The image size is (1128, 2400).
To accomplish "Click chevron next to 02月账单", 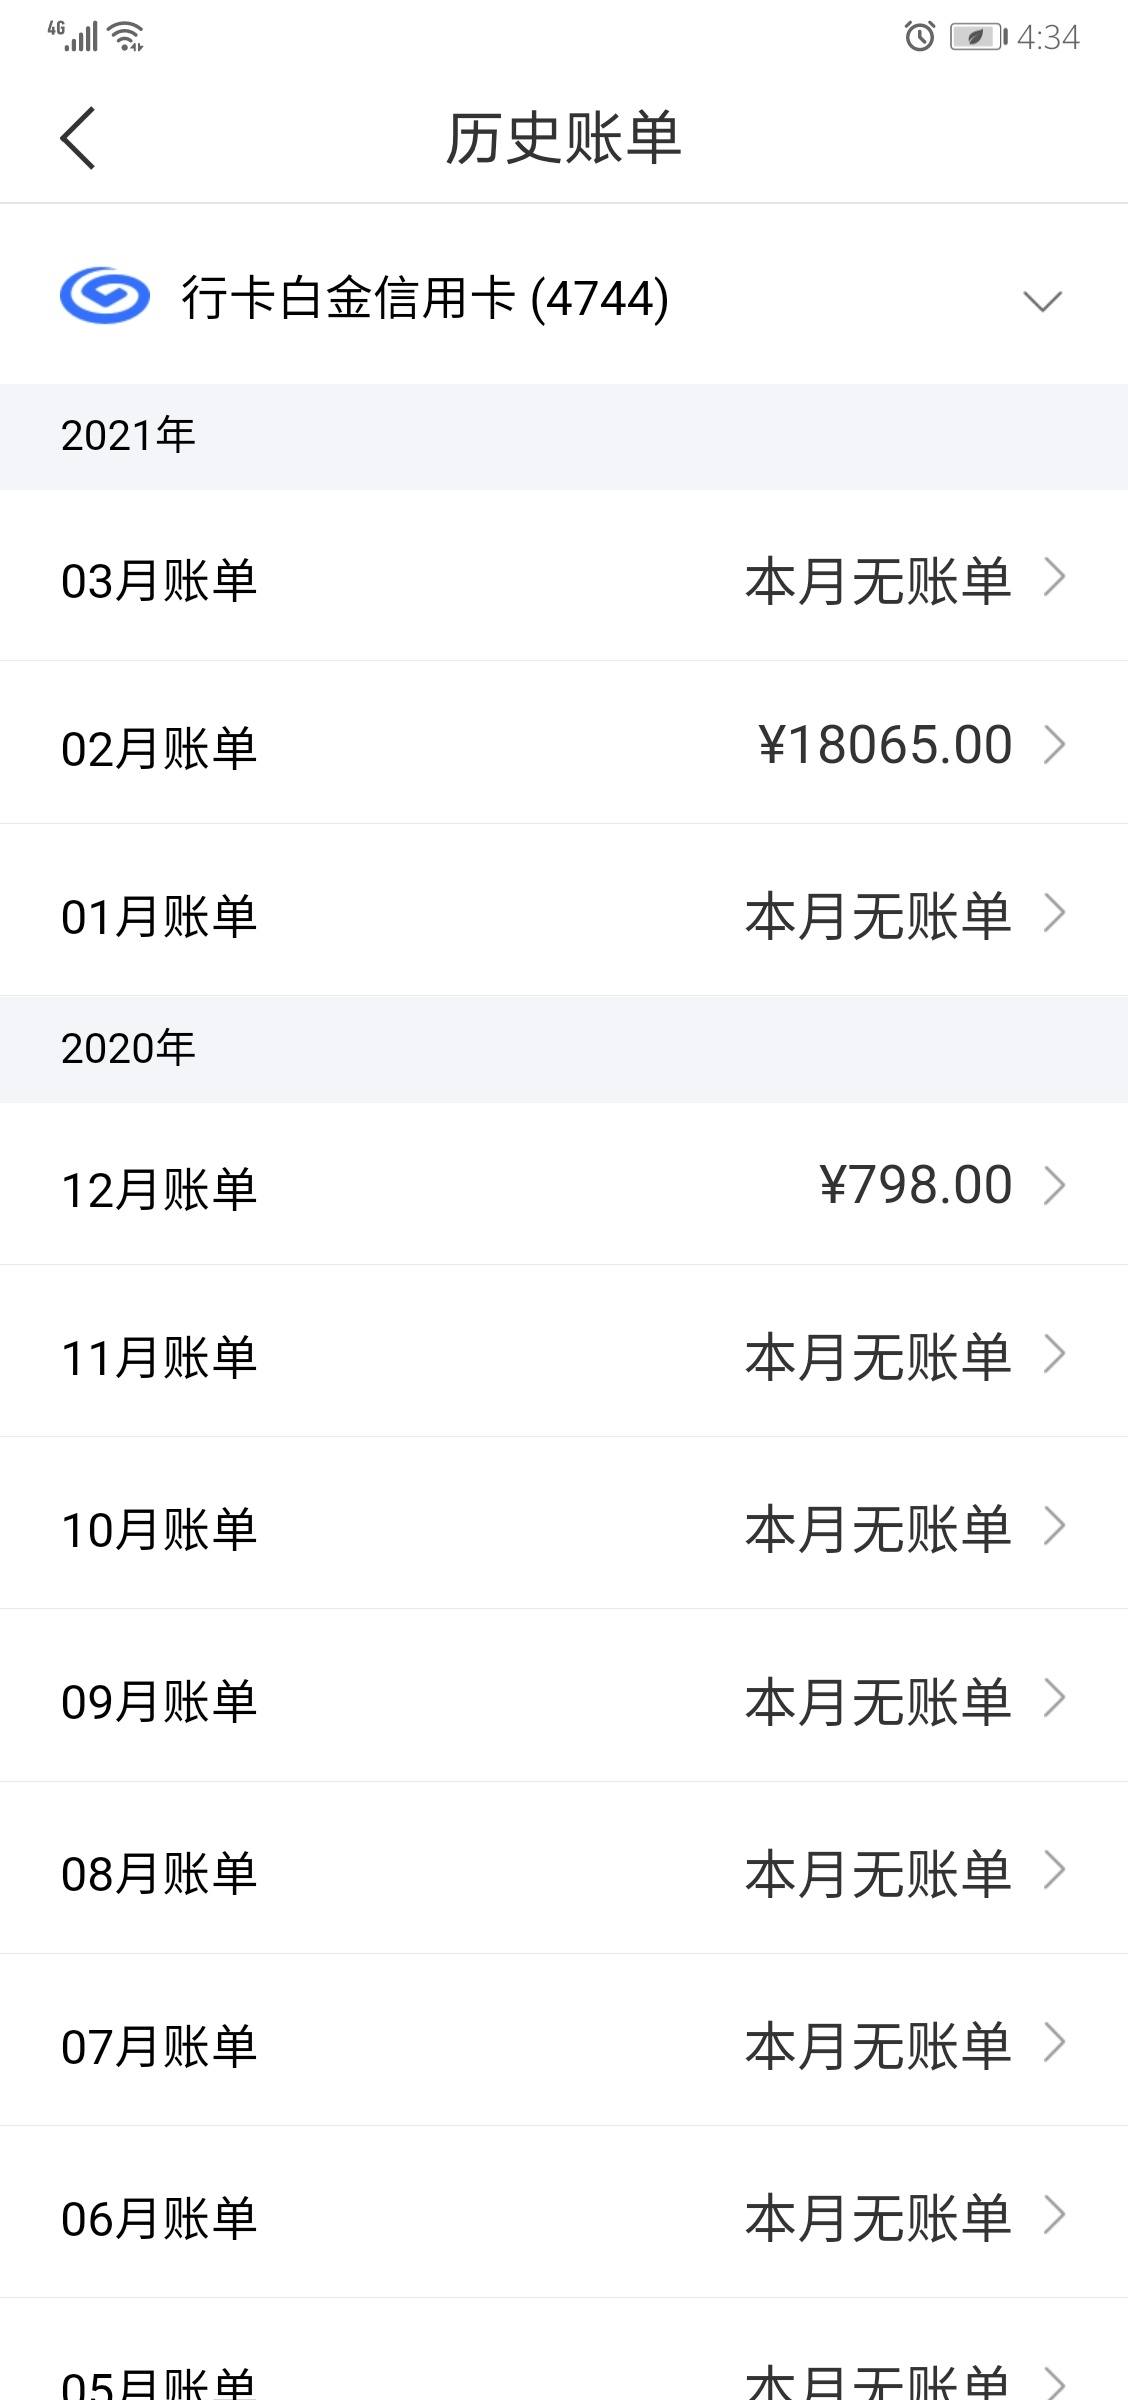I will point(1054,745).
